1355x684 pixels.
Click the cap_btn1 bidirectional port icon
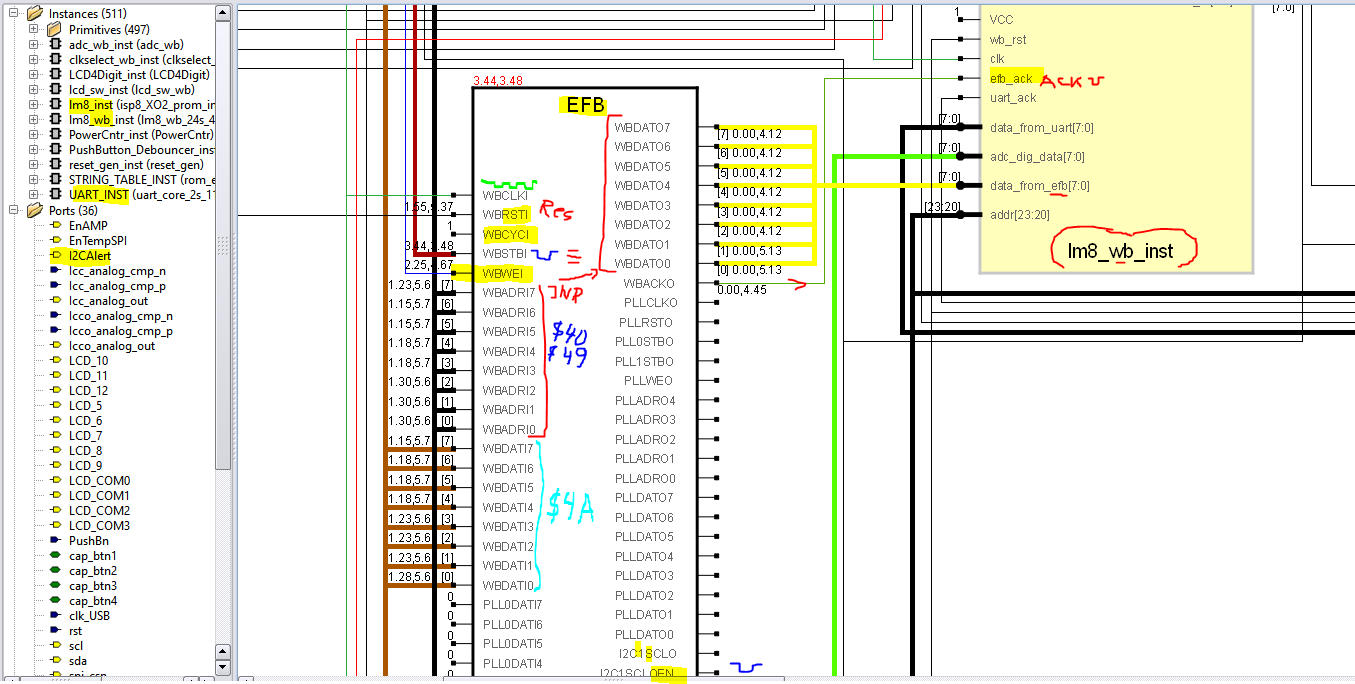(x=56, y=556)
